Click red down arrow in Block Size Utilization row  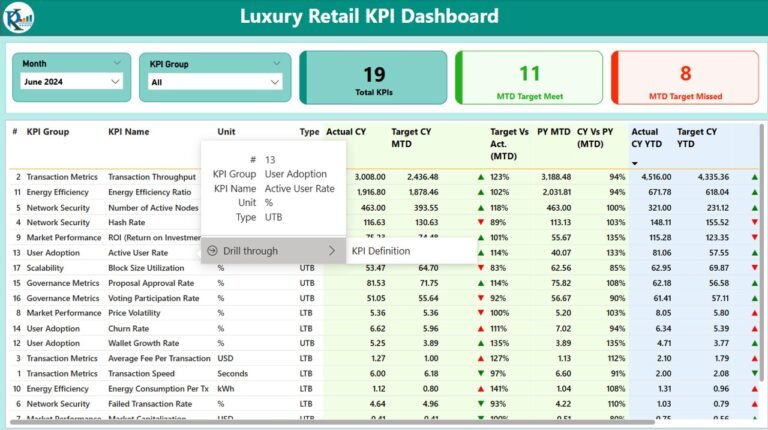[x=480, y=268]
